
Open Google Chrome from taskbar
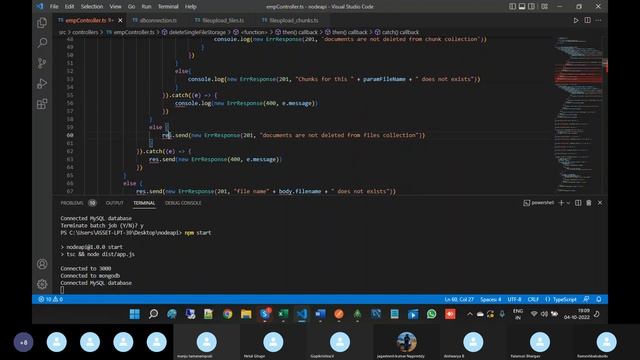click(227, 314)
